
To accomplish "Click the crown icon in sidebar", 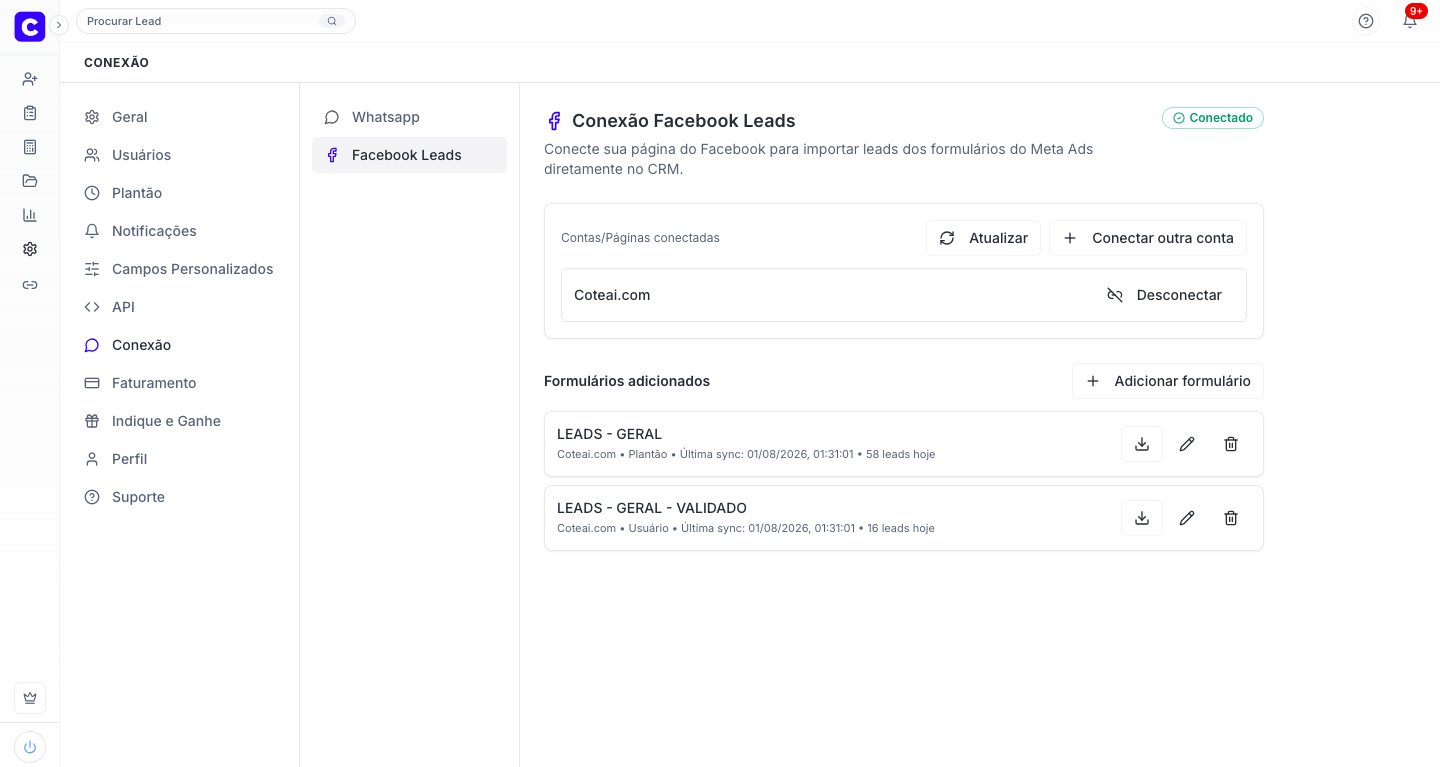I will coord(30,698).
